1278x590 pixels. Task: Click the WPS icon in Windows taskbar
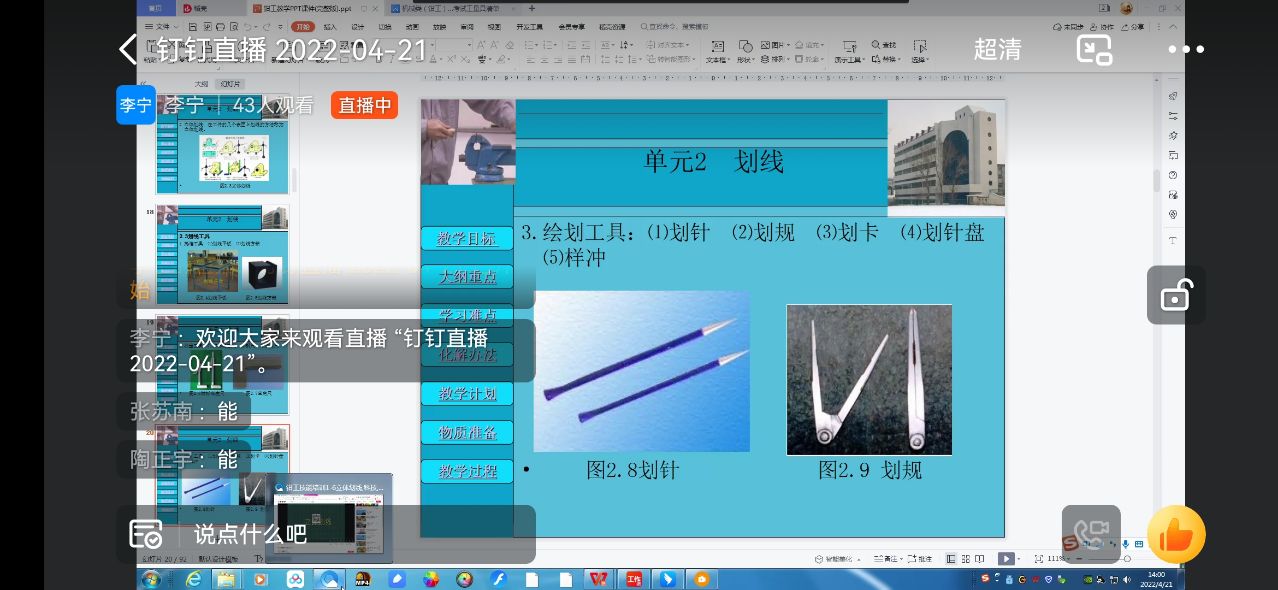point(599,579)
